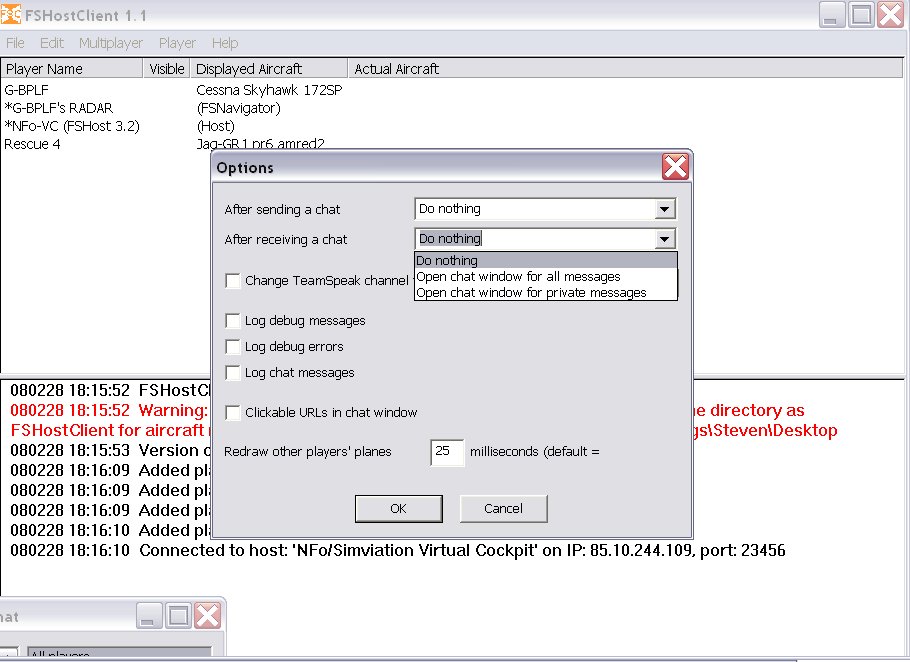The height and width of the screenshot is (662, 910).
Task: Open the Multiplayer menu
Action: point(111,43)
